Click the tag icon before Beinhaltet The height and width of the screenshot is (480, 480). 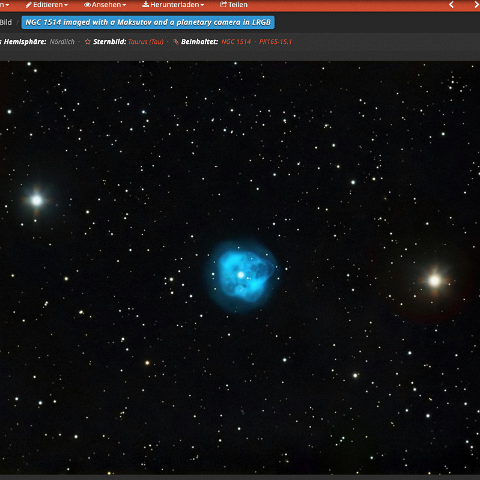pyautogui.click(x=176, y=42)
